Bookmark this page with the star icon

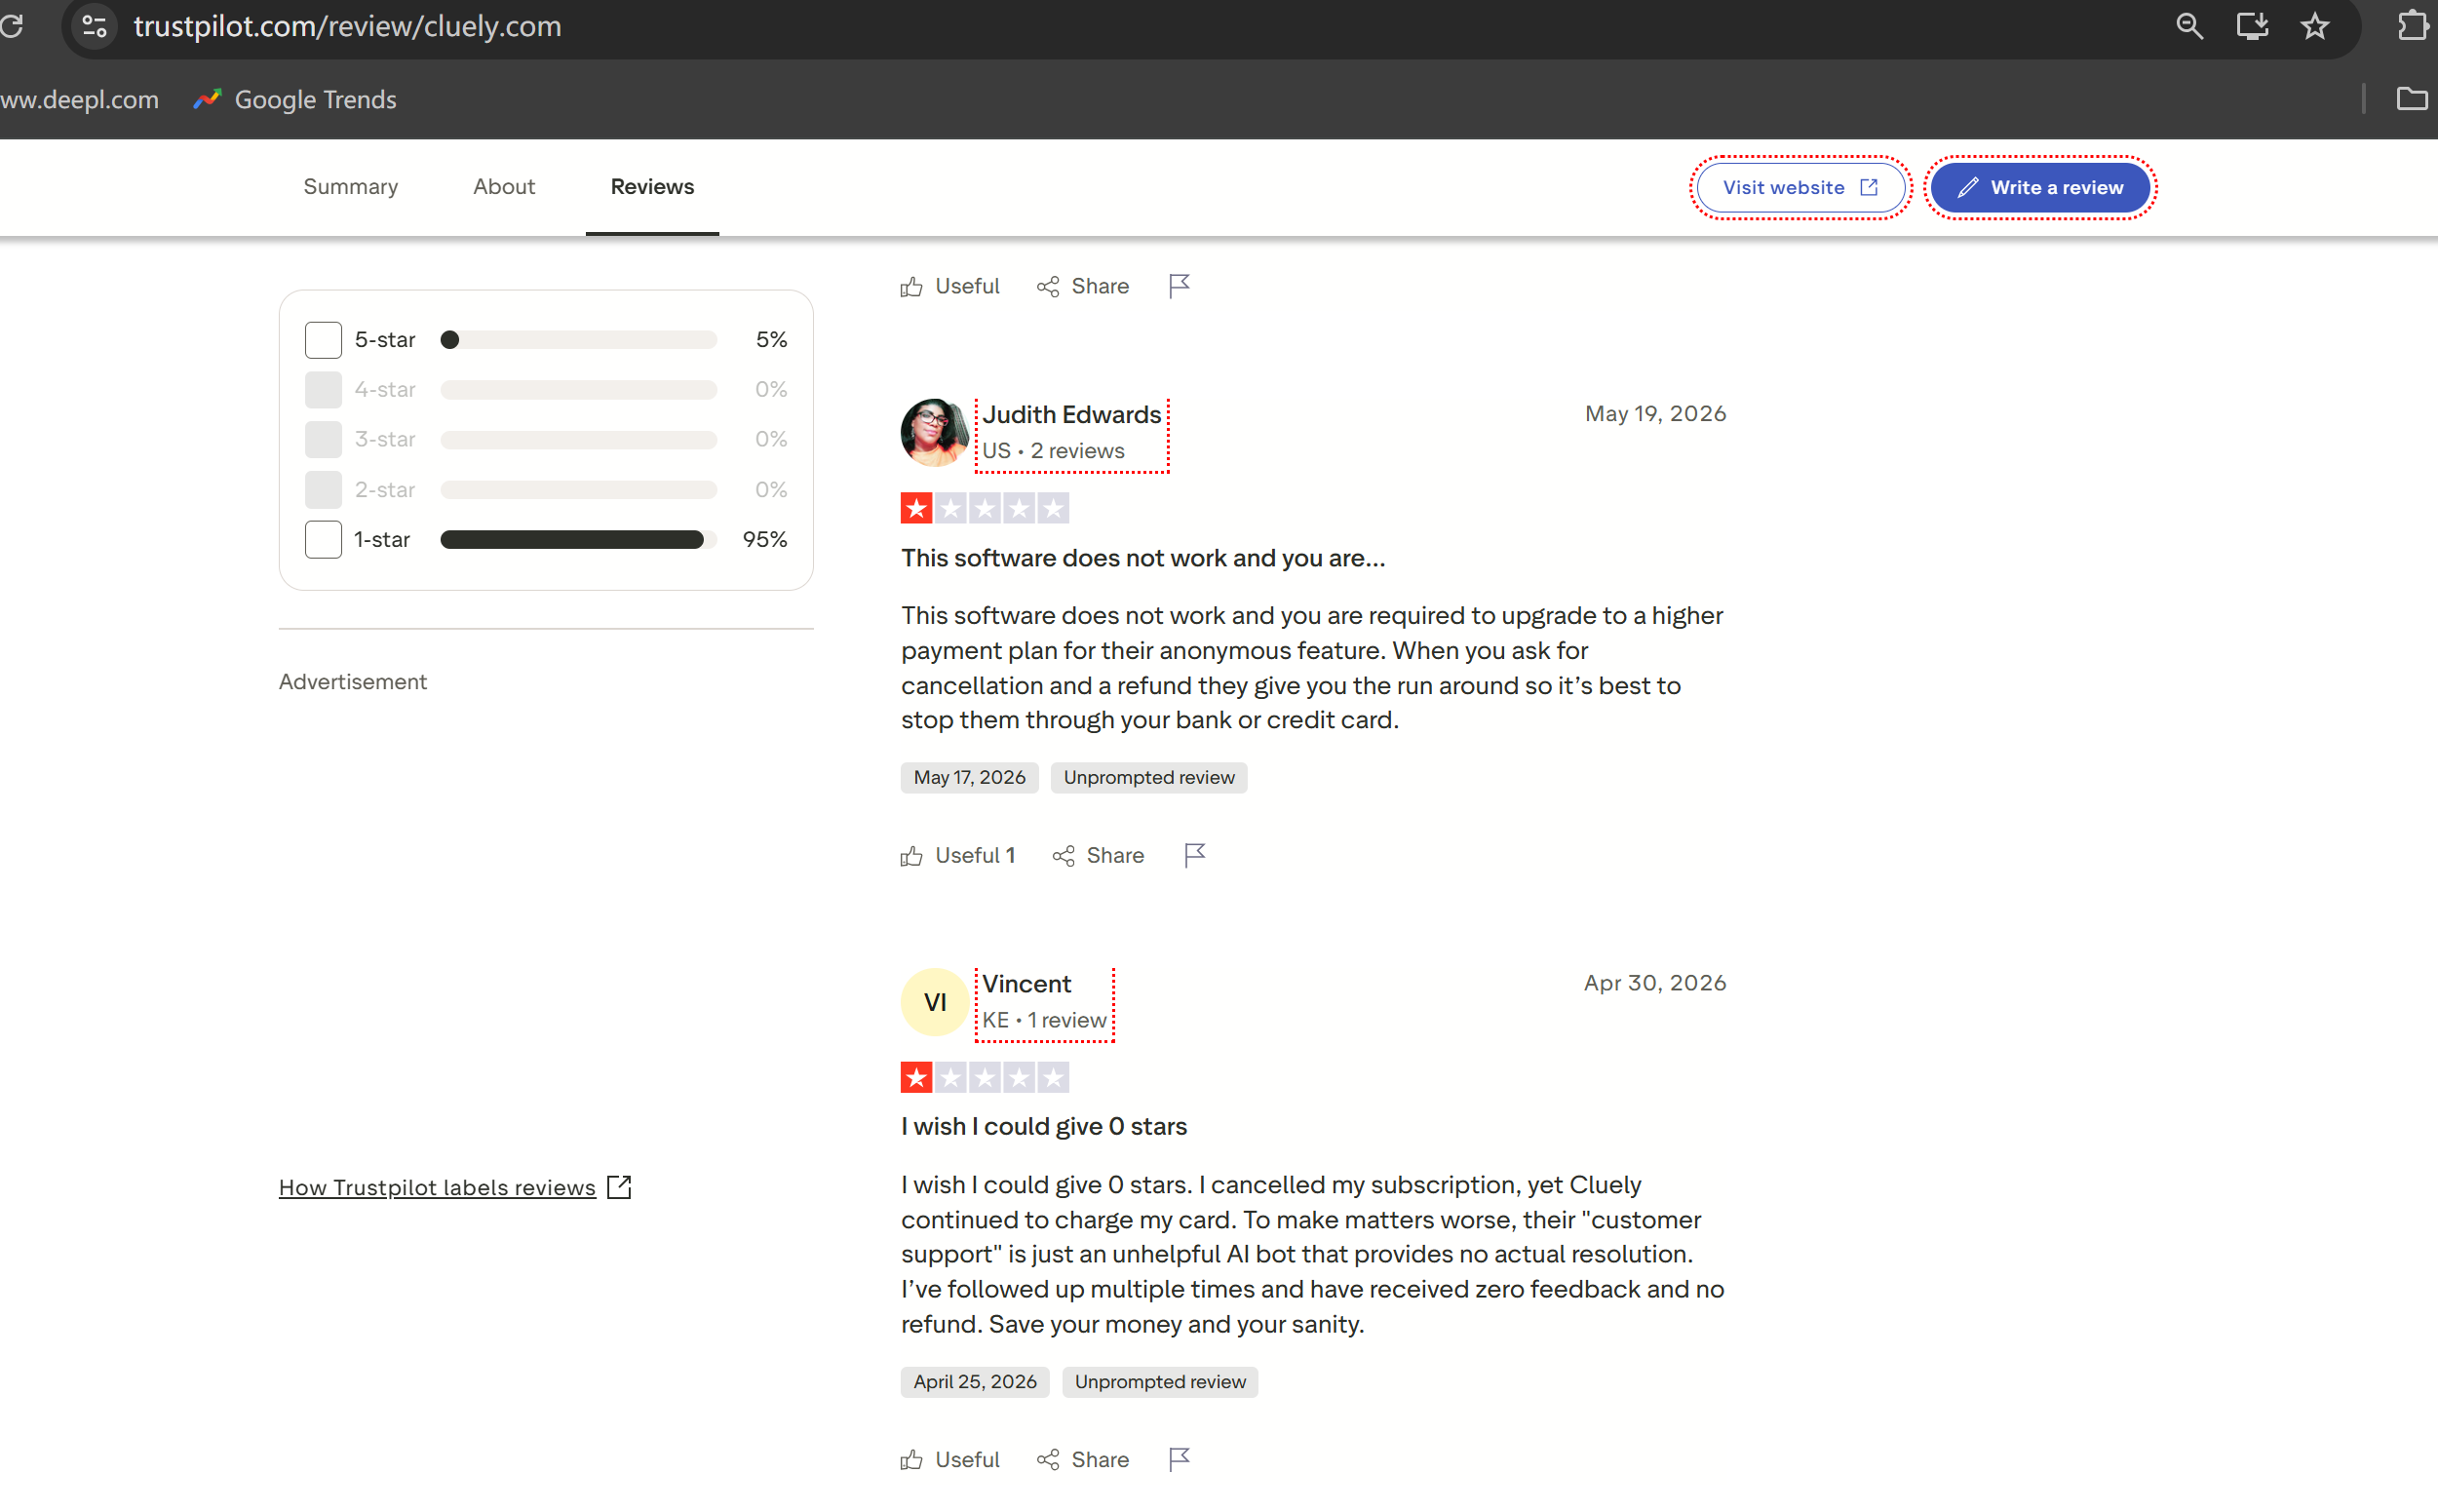2315,26
